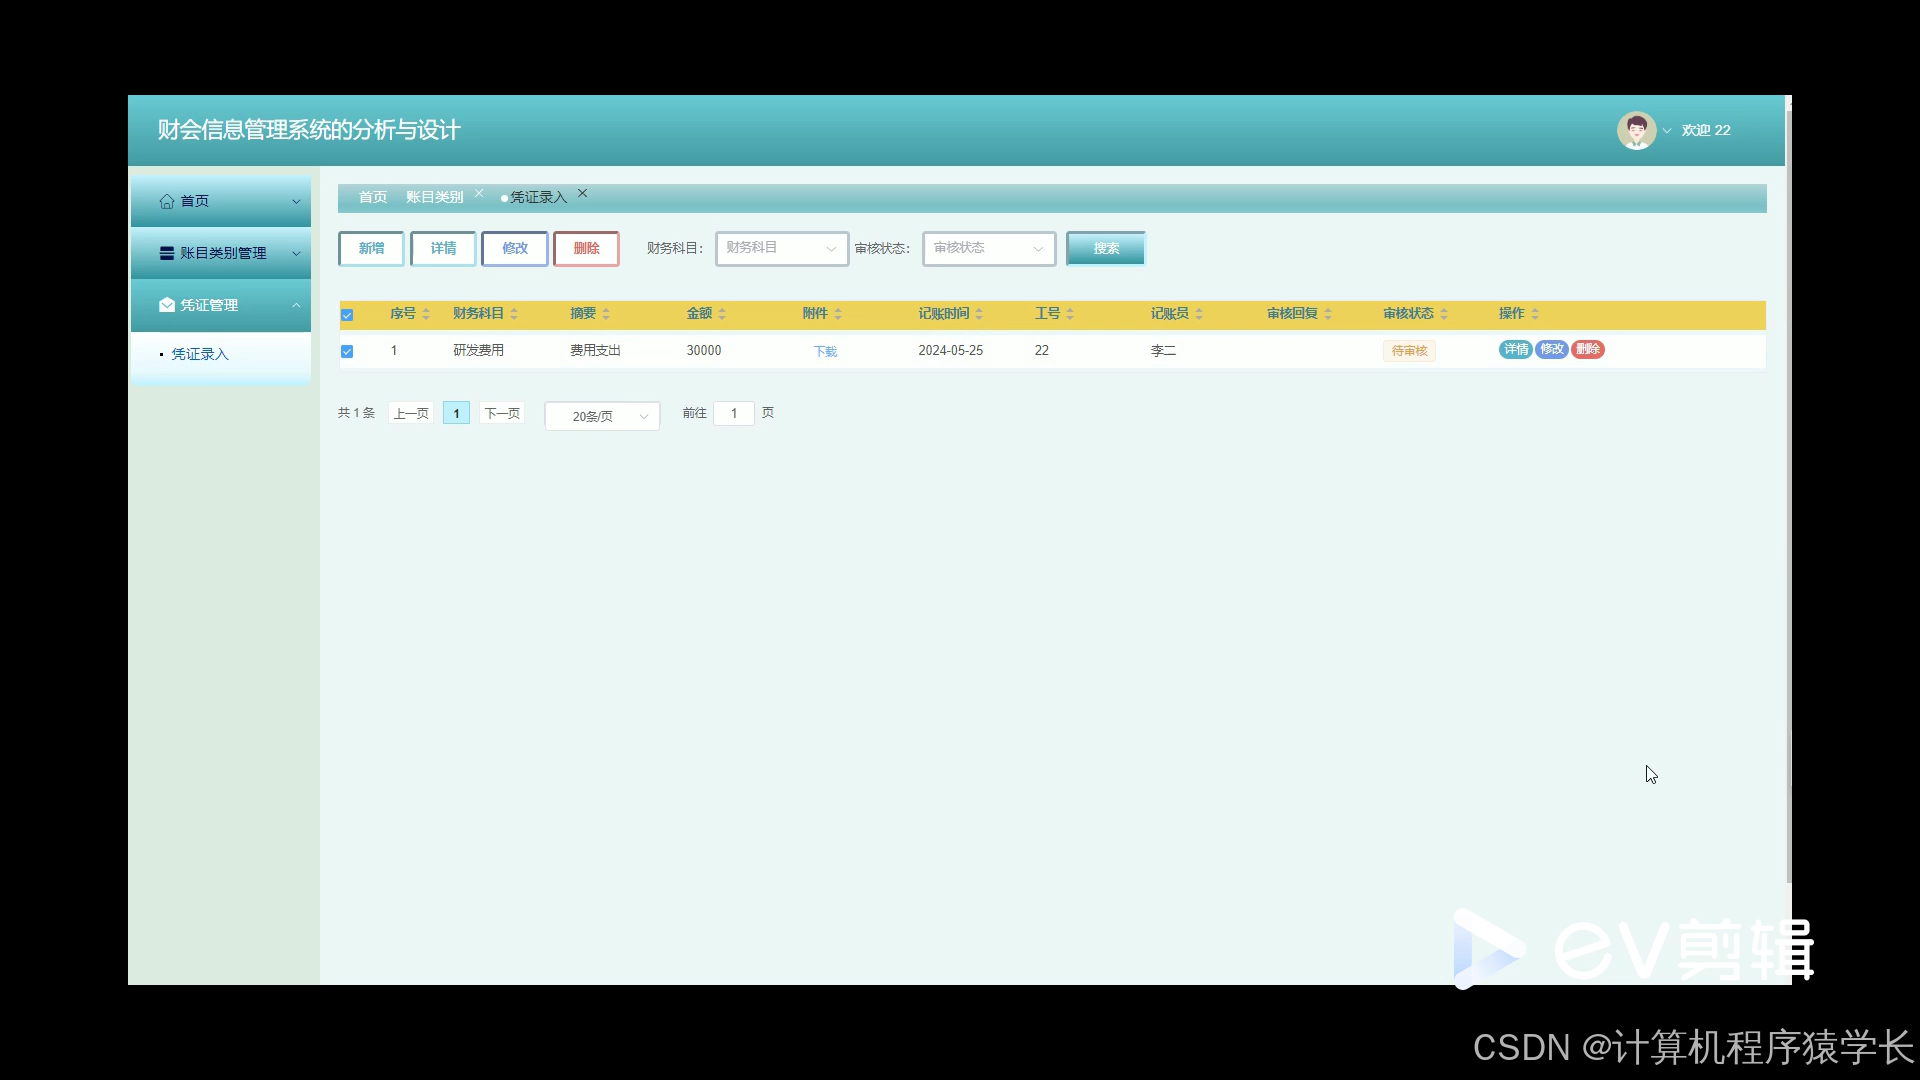Click the 凭证管理 envelope icon
The image size is (1920, 1080).
click(x=167, y=305)
